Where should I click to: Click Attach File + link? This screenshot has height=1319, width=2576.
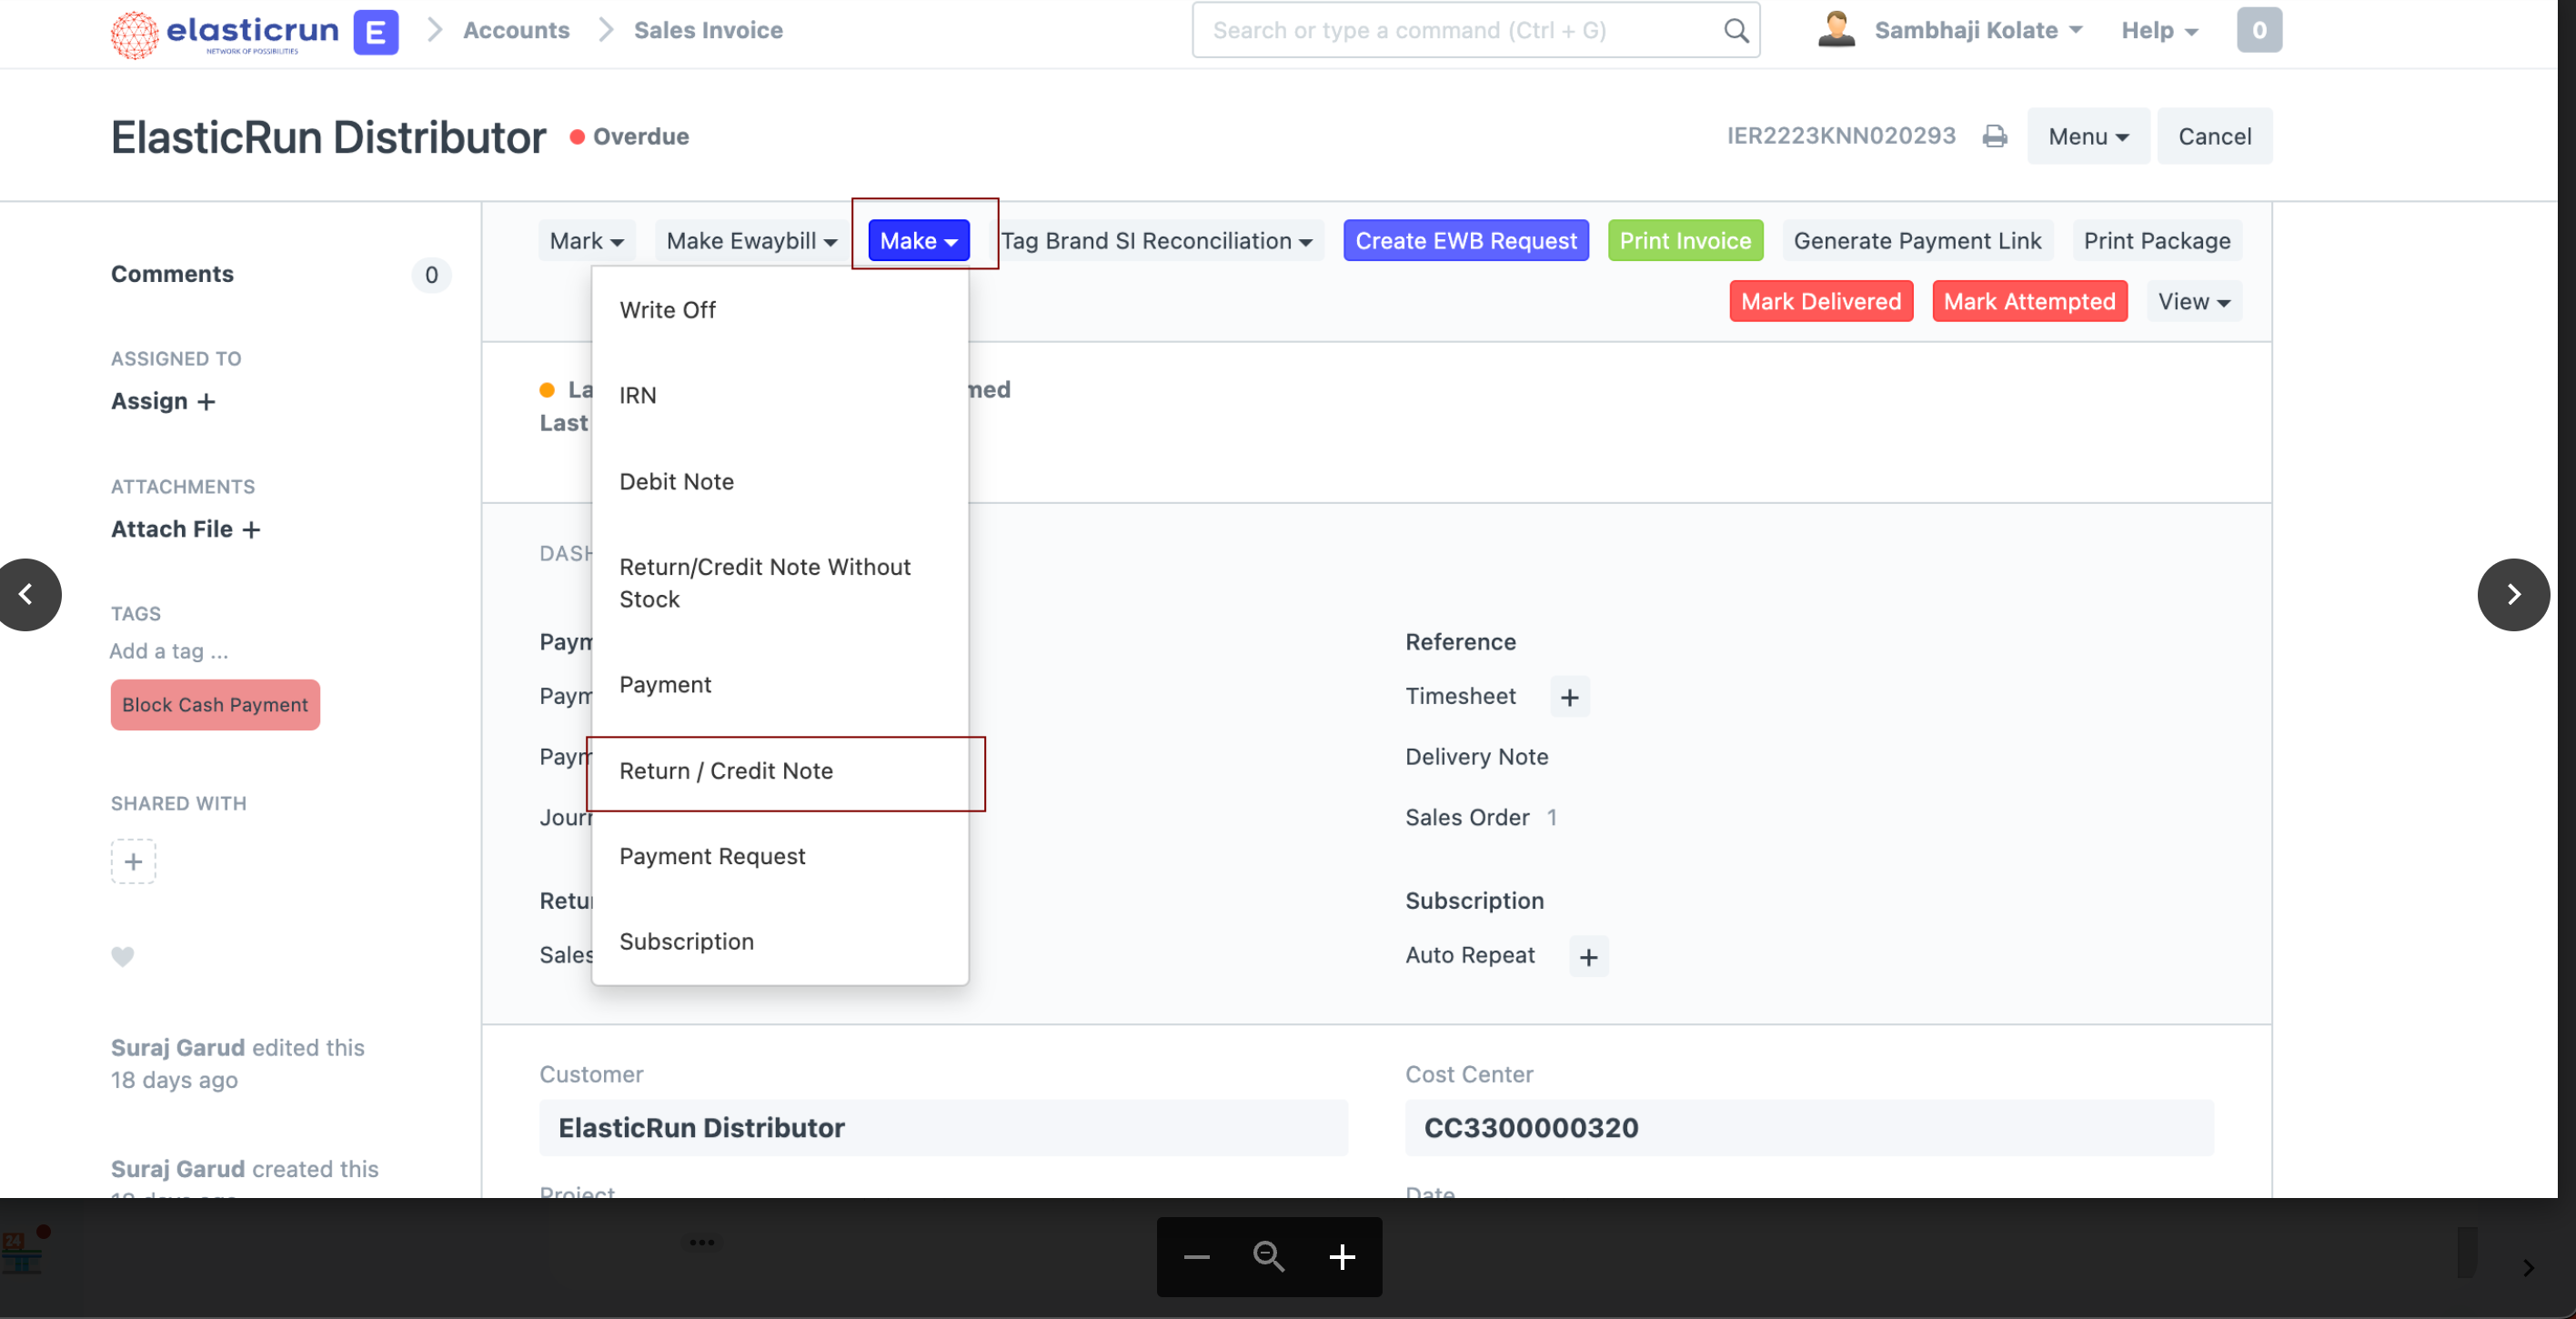185,530
